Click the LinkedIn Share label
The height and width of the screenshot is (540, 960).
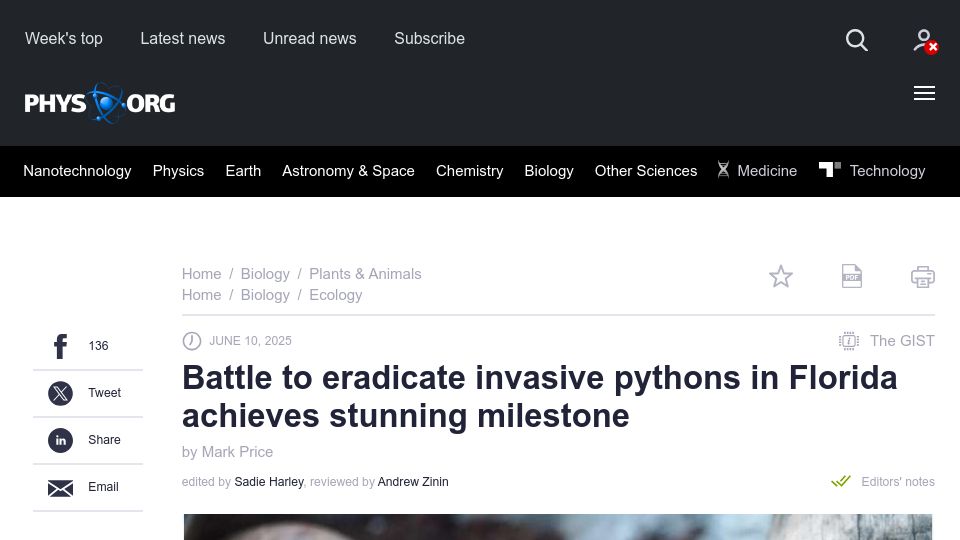coord(104,440)
